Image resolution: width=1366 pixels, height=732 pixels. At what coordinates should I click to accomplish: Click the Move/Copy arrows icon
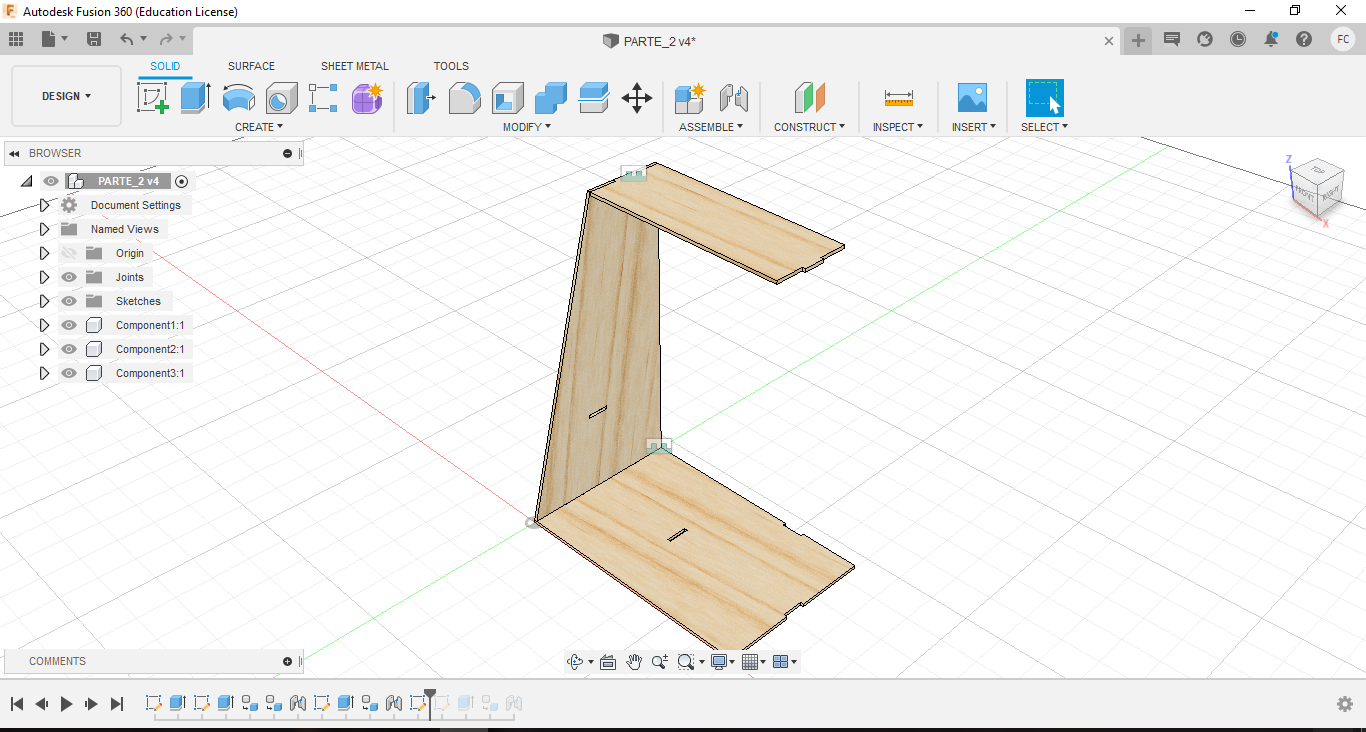(x=637, y=98)
